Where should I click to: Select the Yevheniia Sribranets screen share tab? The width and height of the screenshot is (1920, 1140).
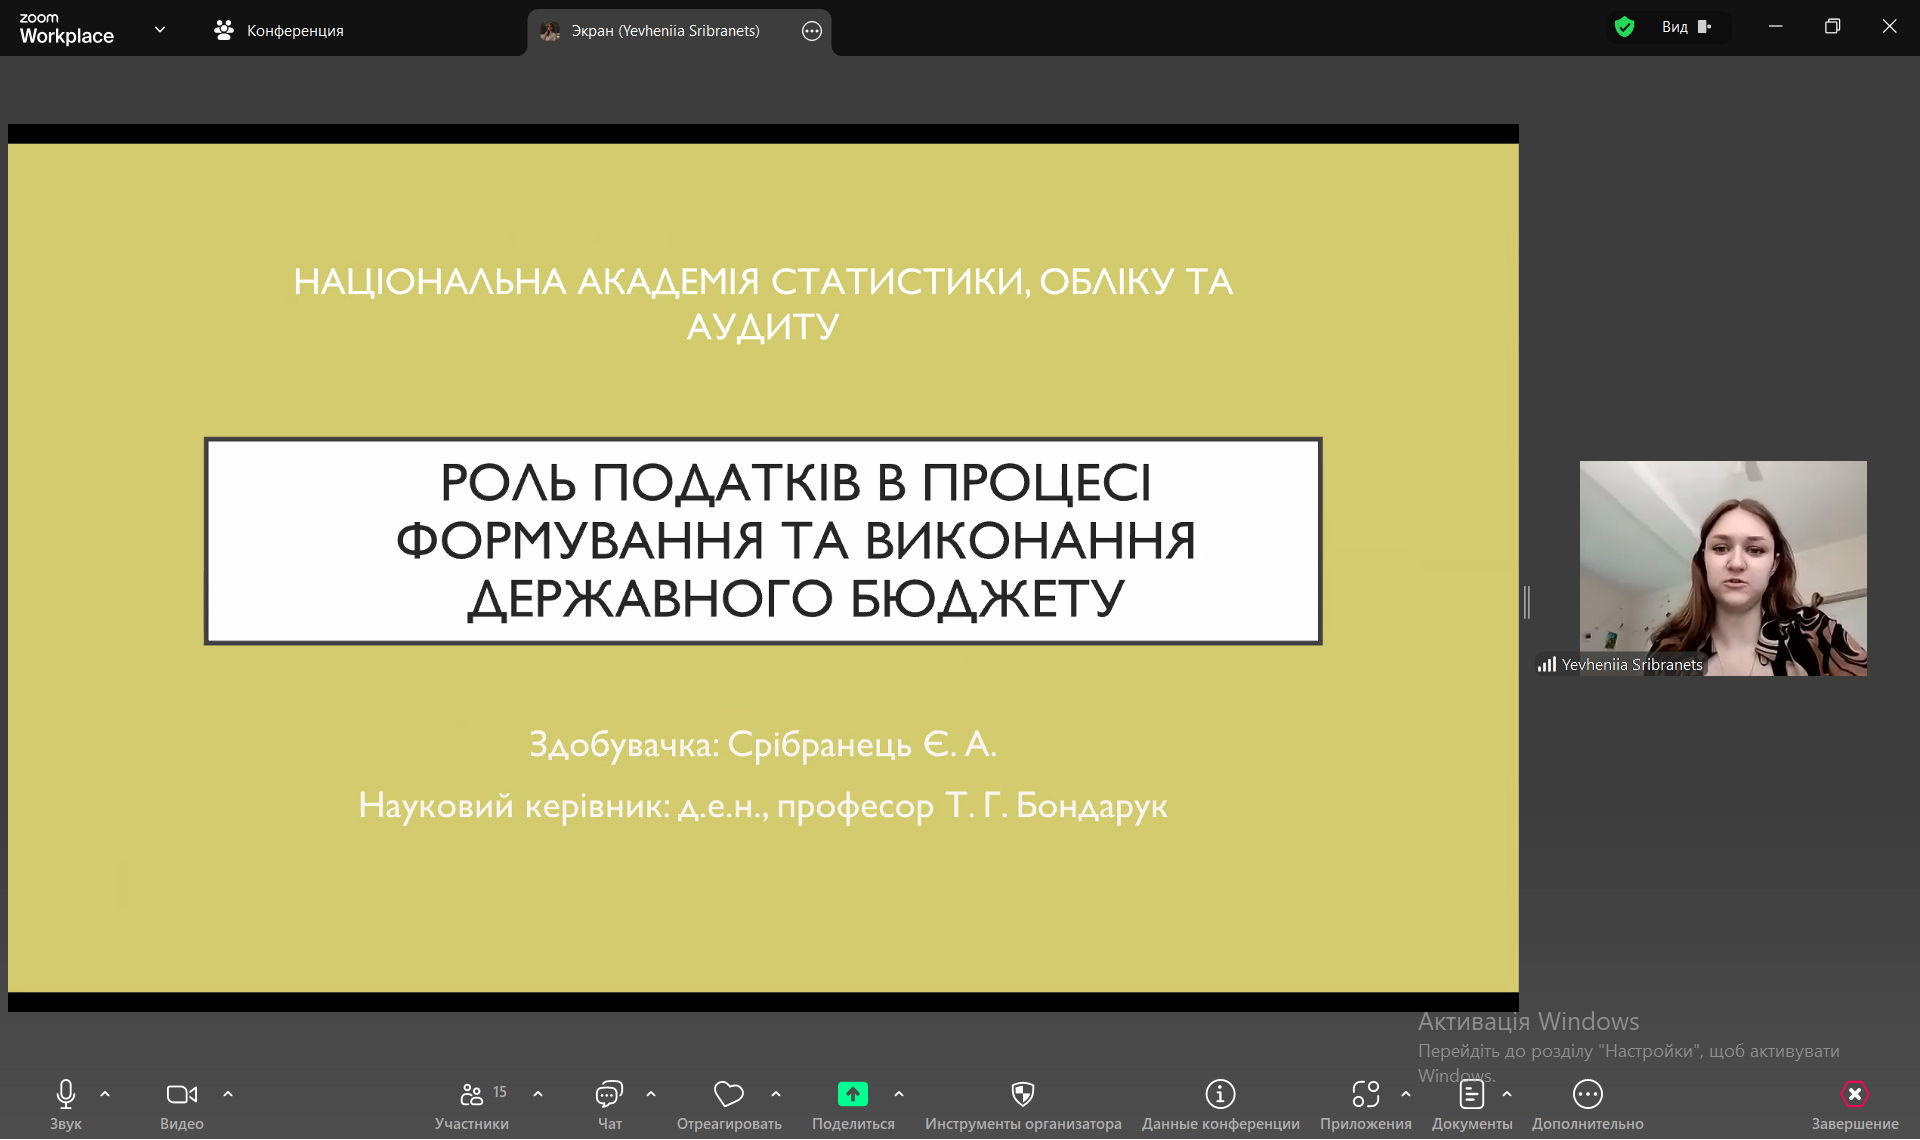point(665,31)
